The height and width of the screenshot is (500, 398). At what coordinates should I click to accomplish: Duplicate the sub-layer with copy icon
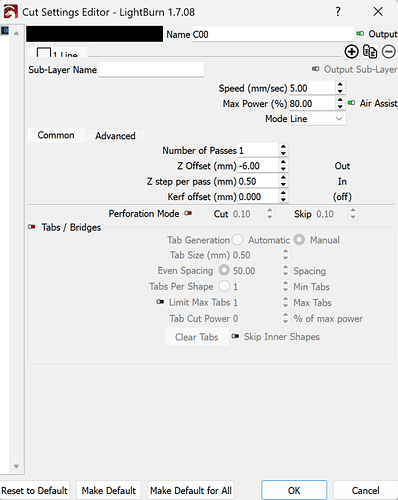[370, 52]
